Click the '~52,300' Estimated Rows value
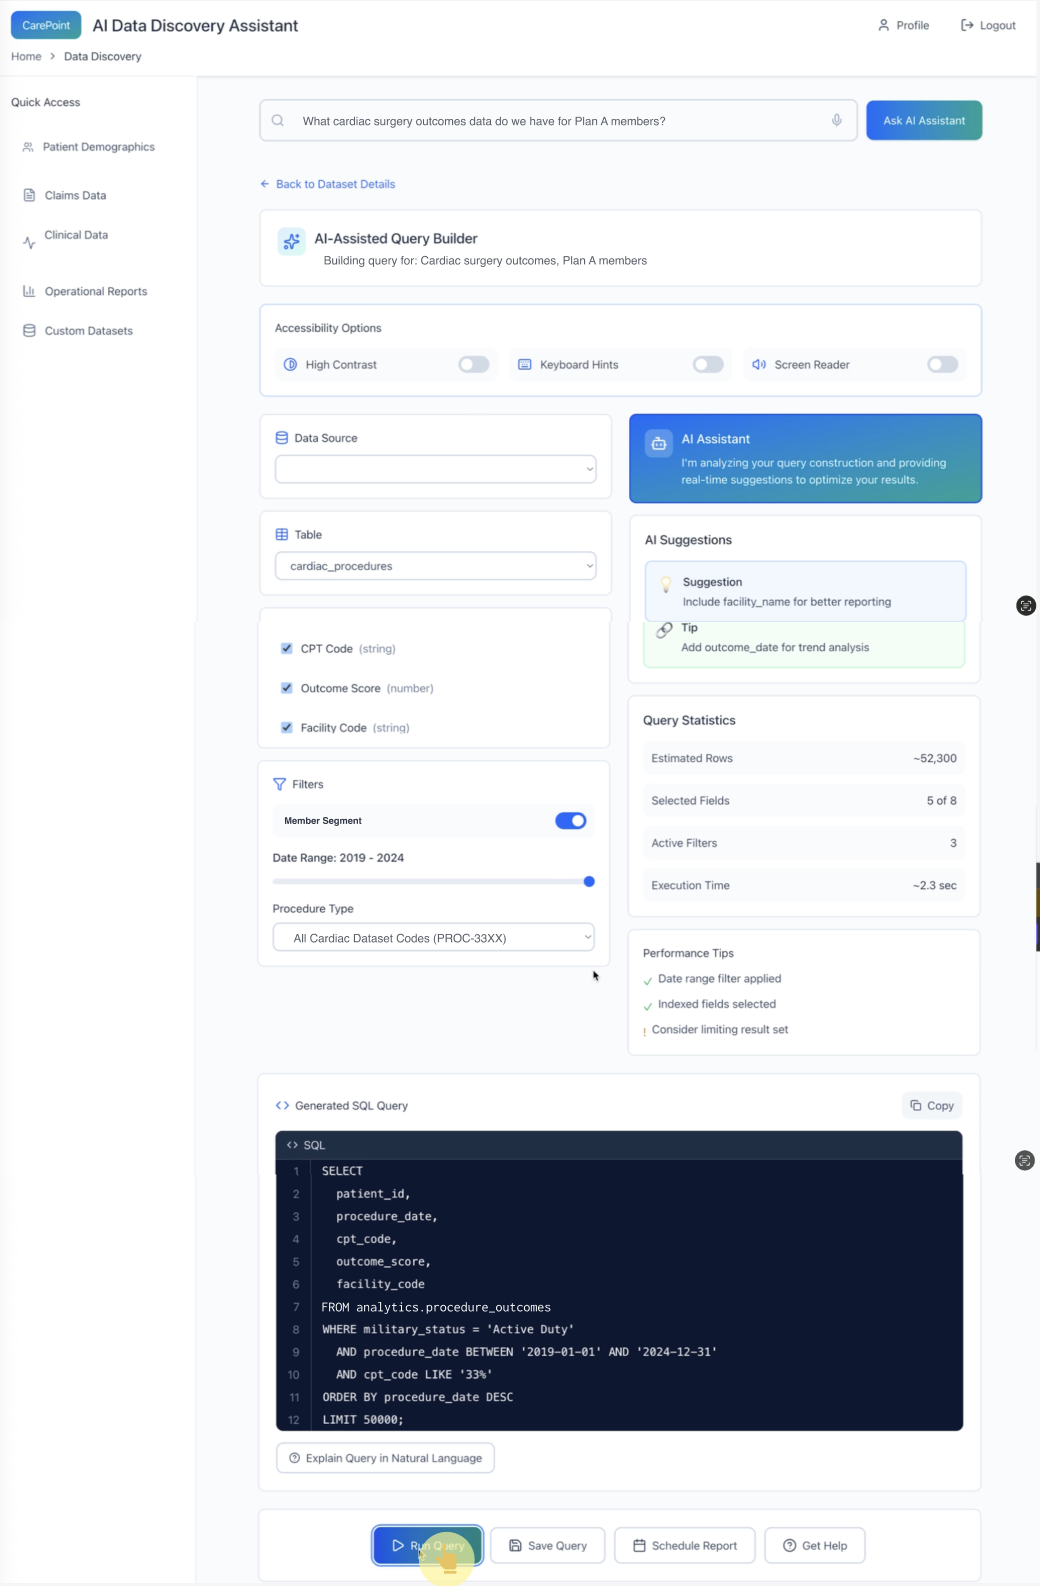This screenshot has width=1040, height=1586. [935, 758]
